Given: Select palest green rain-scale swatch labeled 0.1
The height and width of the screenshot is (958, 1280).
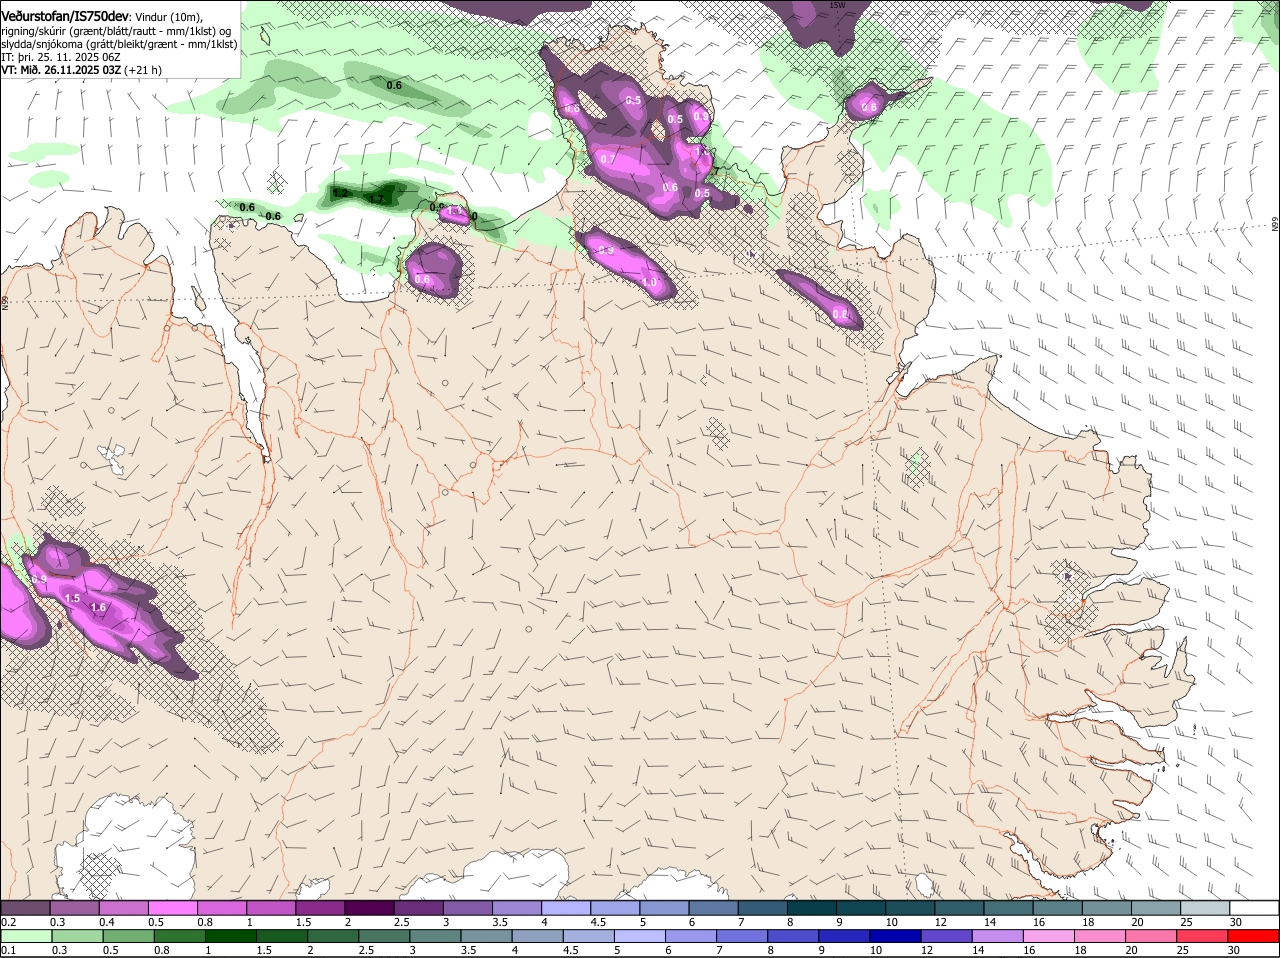Looking at the screenshot, I should [x=25, y=936].
